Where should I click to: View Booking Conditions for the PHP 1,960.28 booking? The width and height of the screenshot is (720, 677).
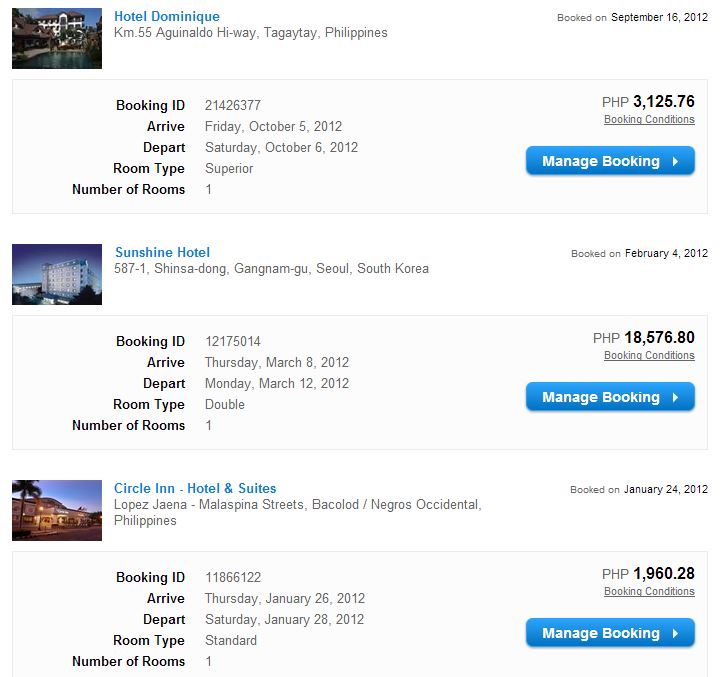point(649,592)
